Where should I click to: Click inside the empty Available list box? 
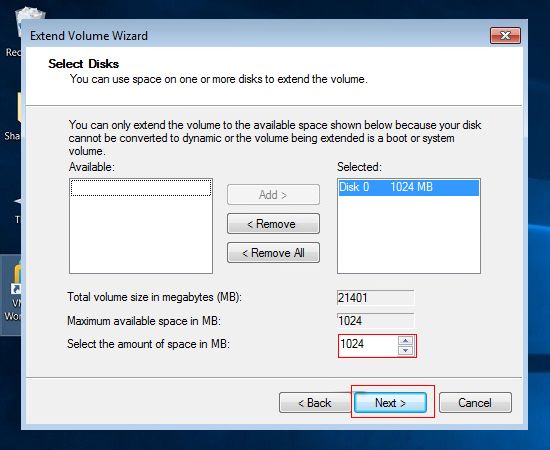[x=141, y=226]
